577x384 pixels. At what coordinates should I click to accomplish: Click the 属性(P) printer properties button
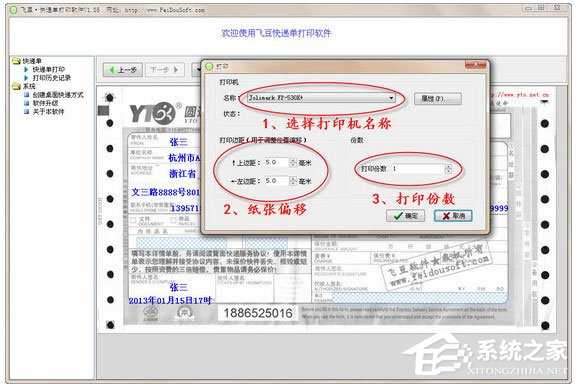tap(438, 99)
